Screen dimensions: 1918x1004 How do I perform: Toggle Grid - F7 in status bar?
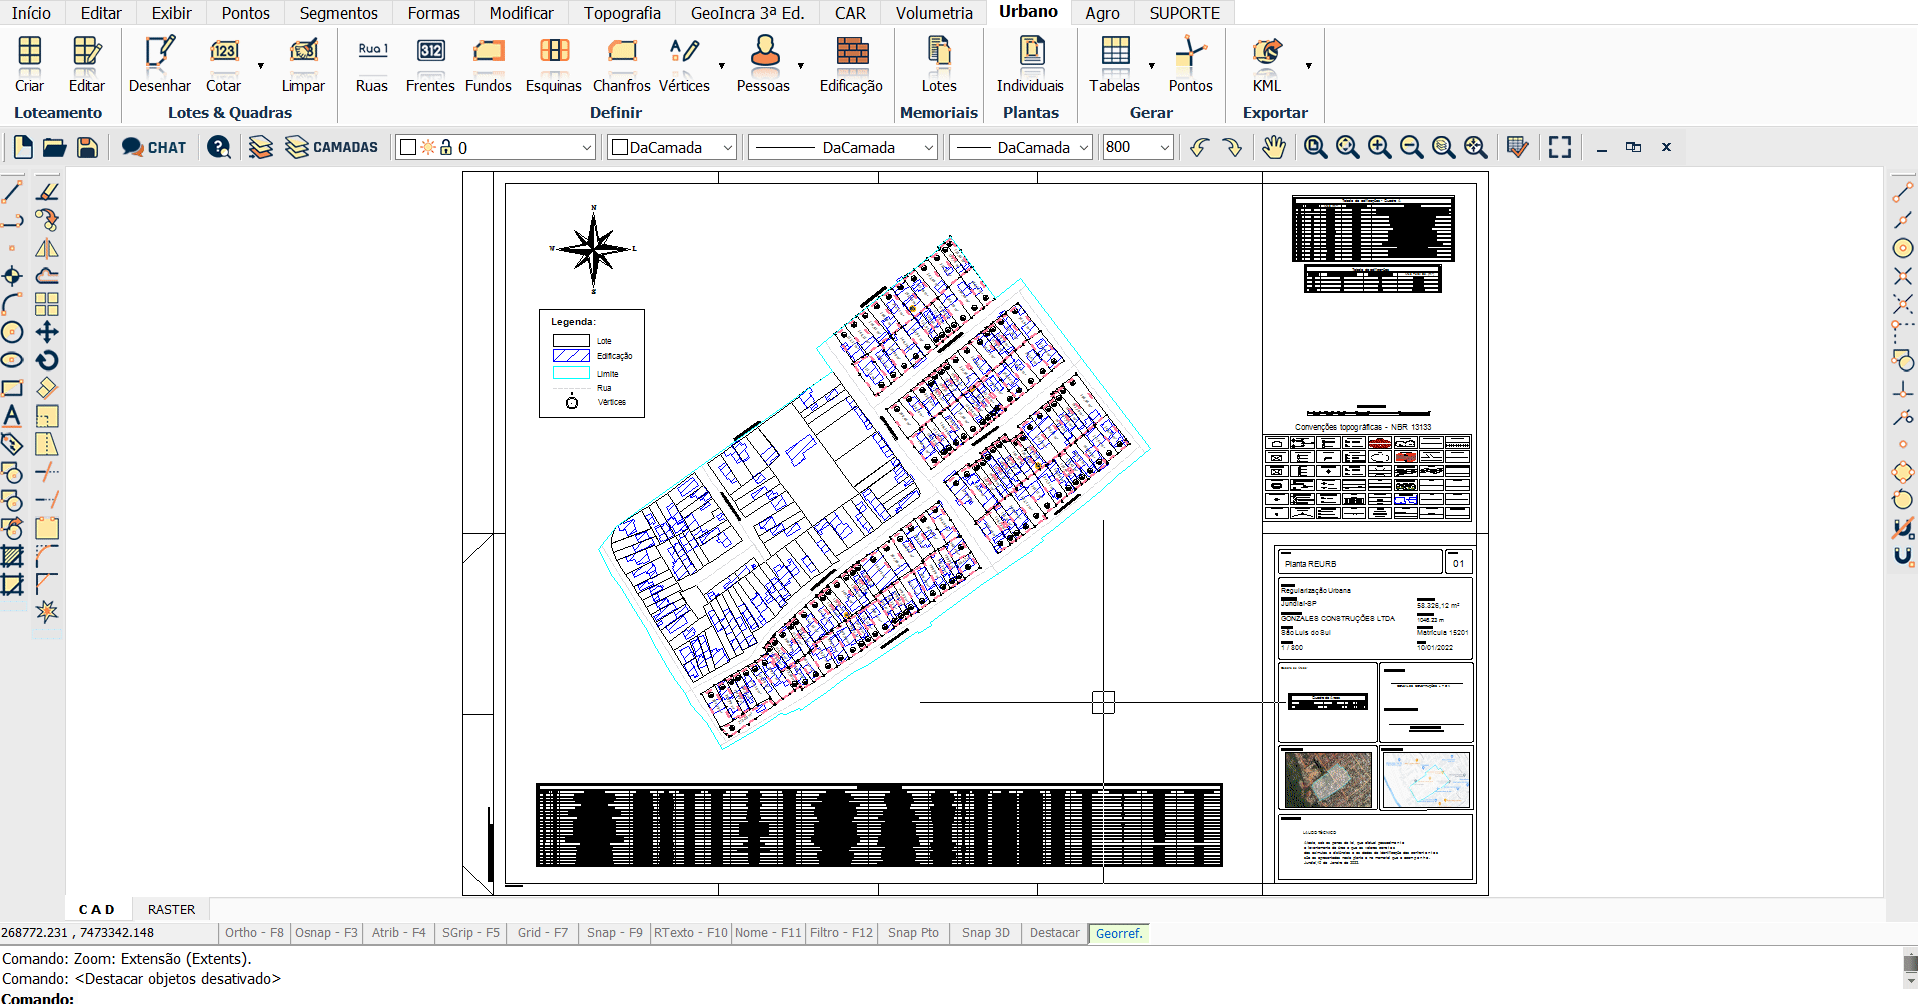(x=542, y=933)
